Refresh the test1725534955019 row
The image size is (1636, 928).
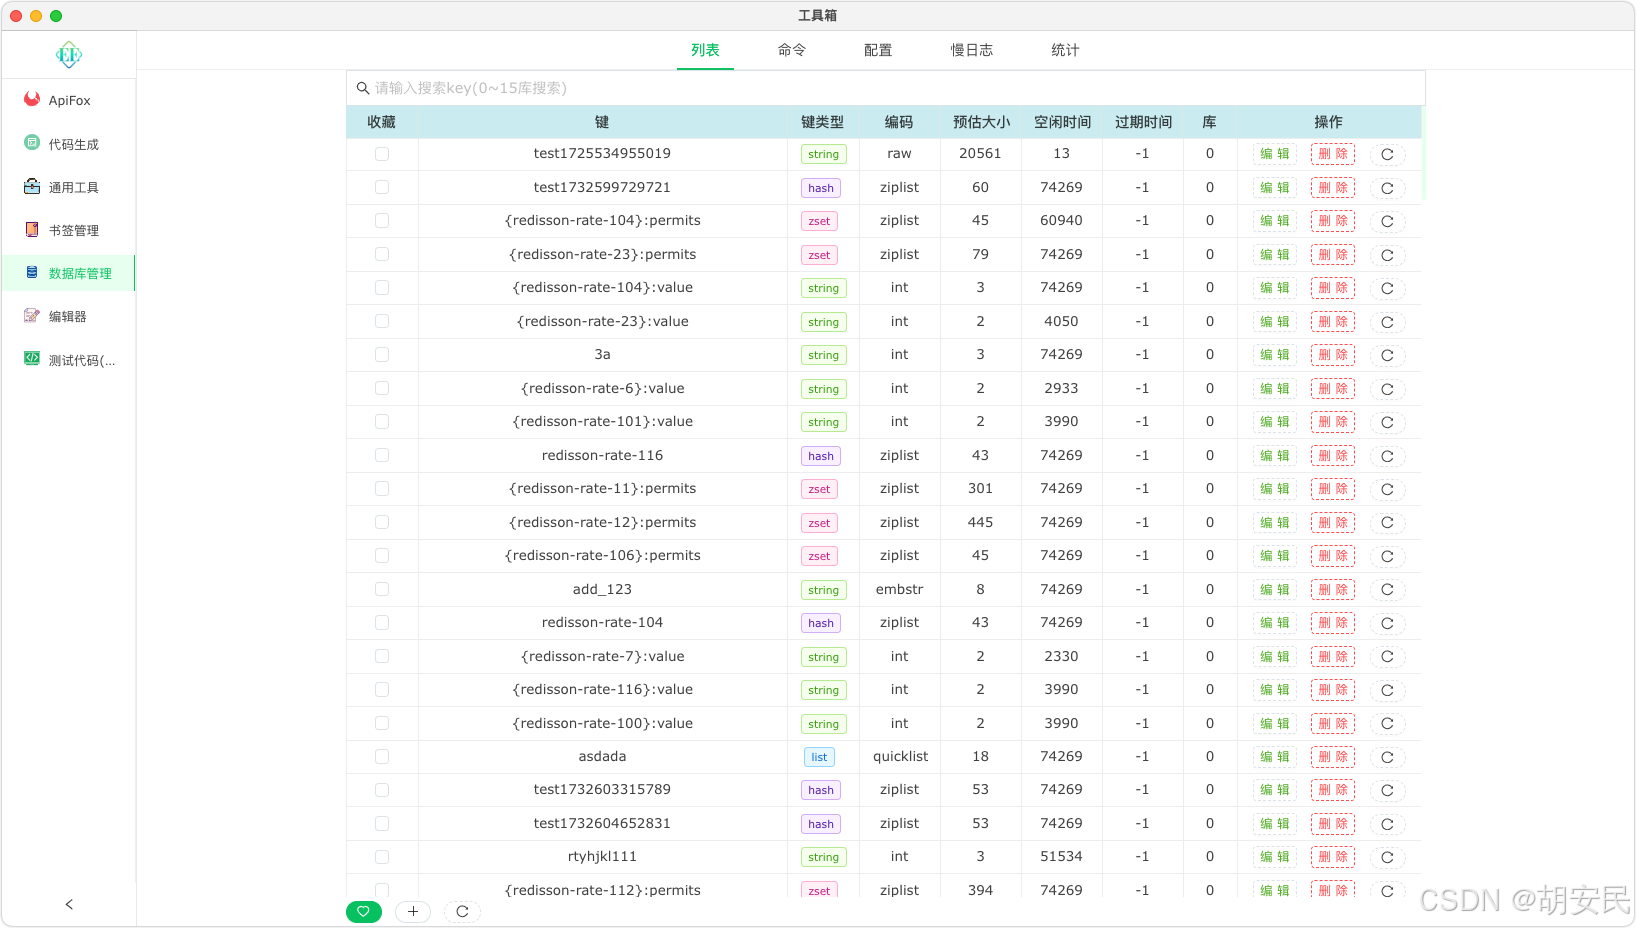[1387, 154]
